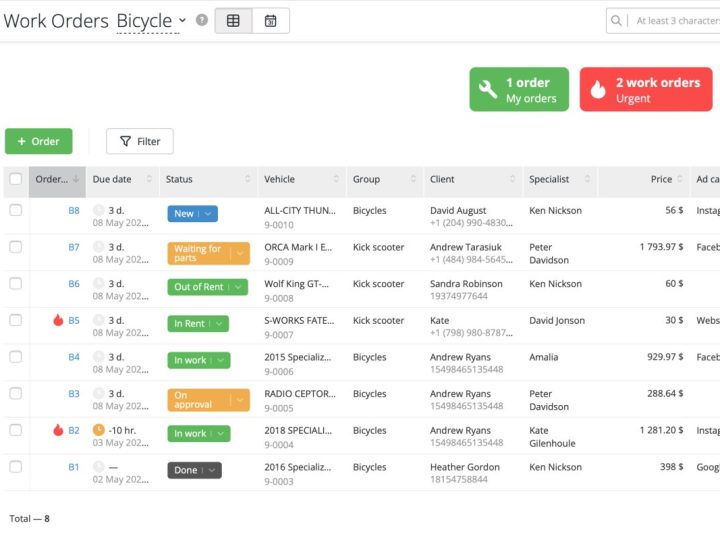The width and height of the screenshot is (720, 540).
Task: Open the Filter button
Action: point(140,141)
